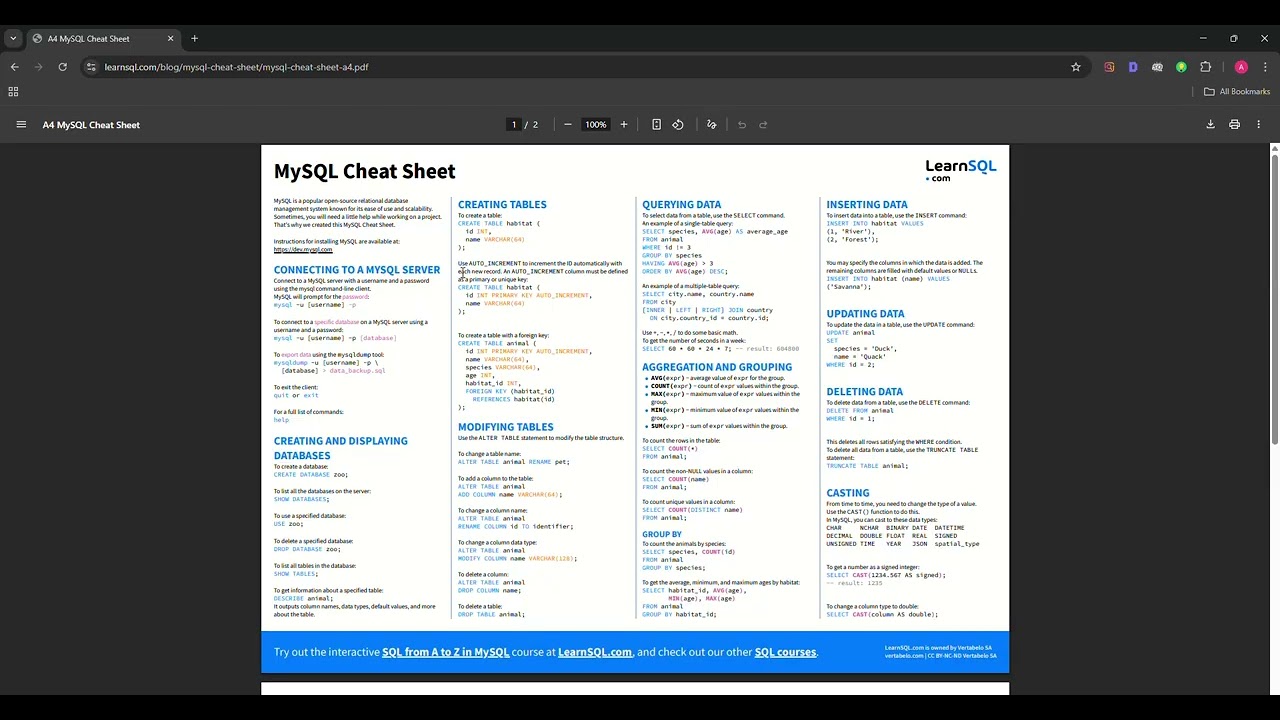Click the browser forward arrow
This screenshot has width=1280, height=720.
point(39,67)
